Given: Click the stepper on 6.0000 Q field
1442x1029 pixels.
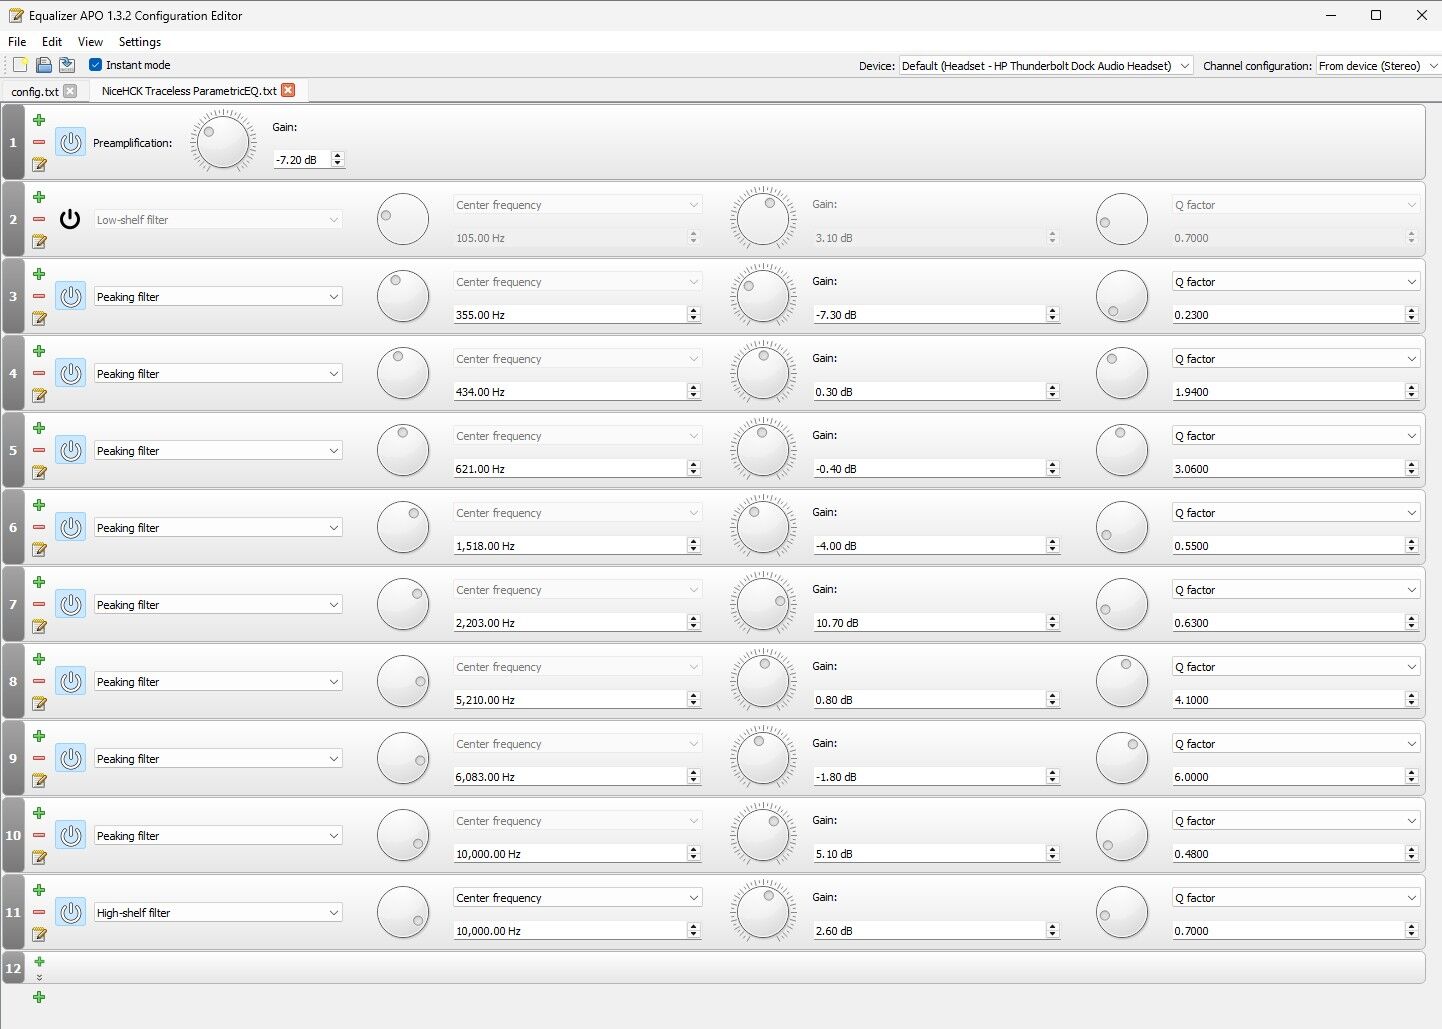Looking at the screenshot, I should [1411, 777].
